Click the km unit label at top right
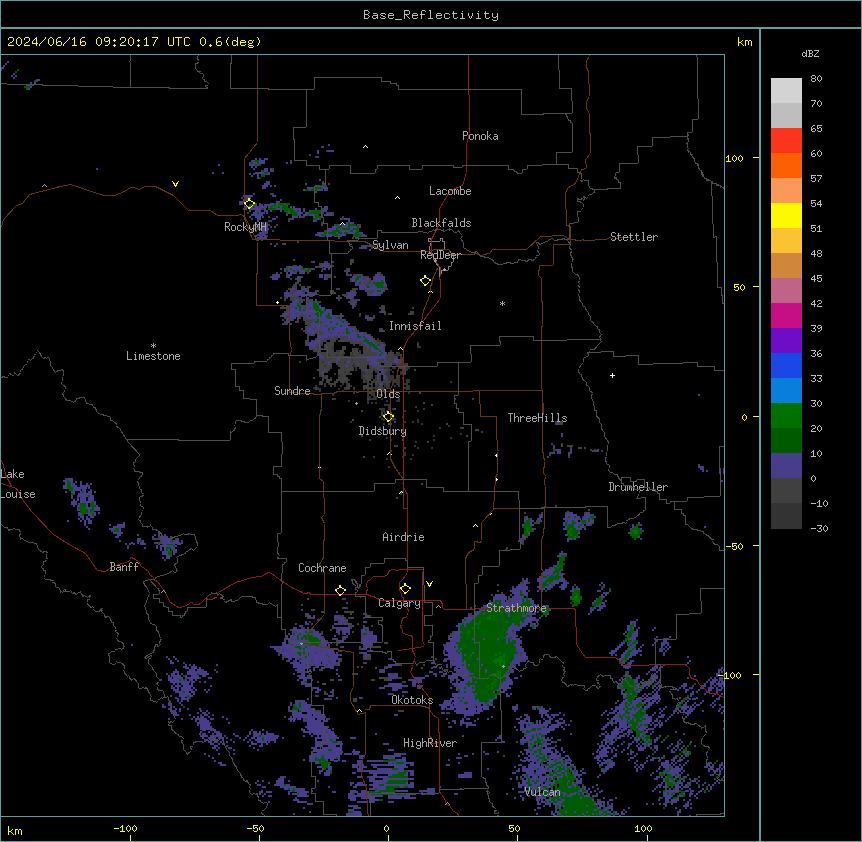The image size is (862, 842). pyautogui.click(x=745, y=42)
